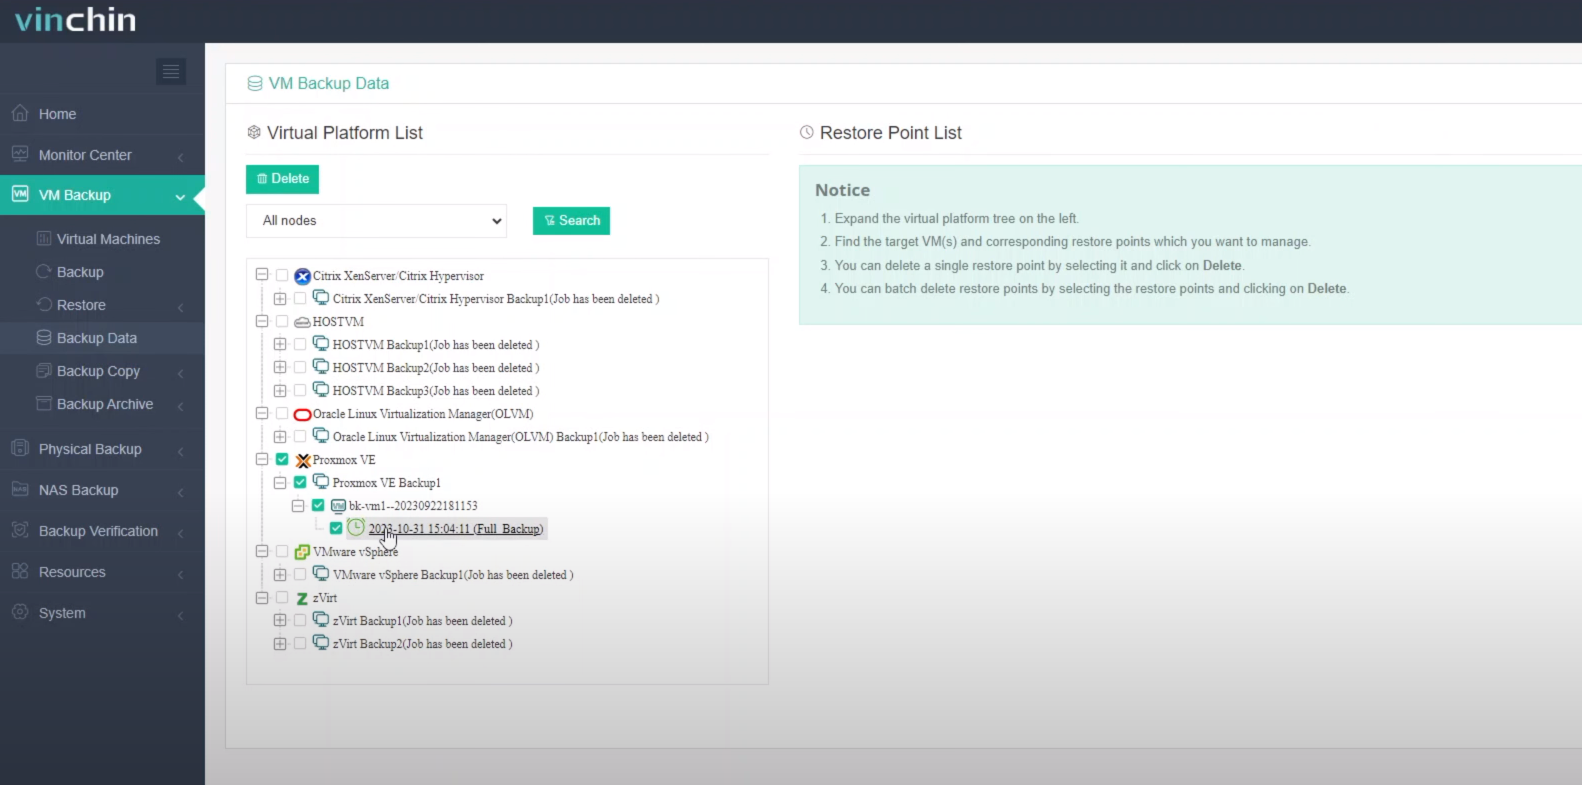This screenshot has width=1582, height=785.
Task: Check the Citrix XenServer platform checkbox
Action: pyautogui.click(x=282, y=275)
